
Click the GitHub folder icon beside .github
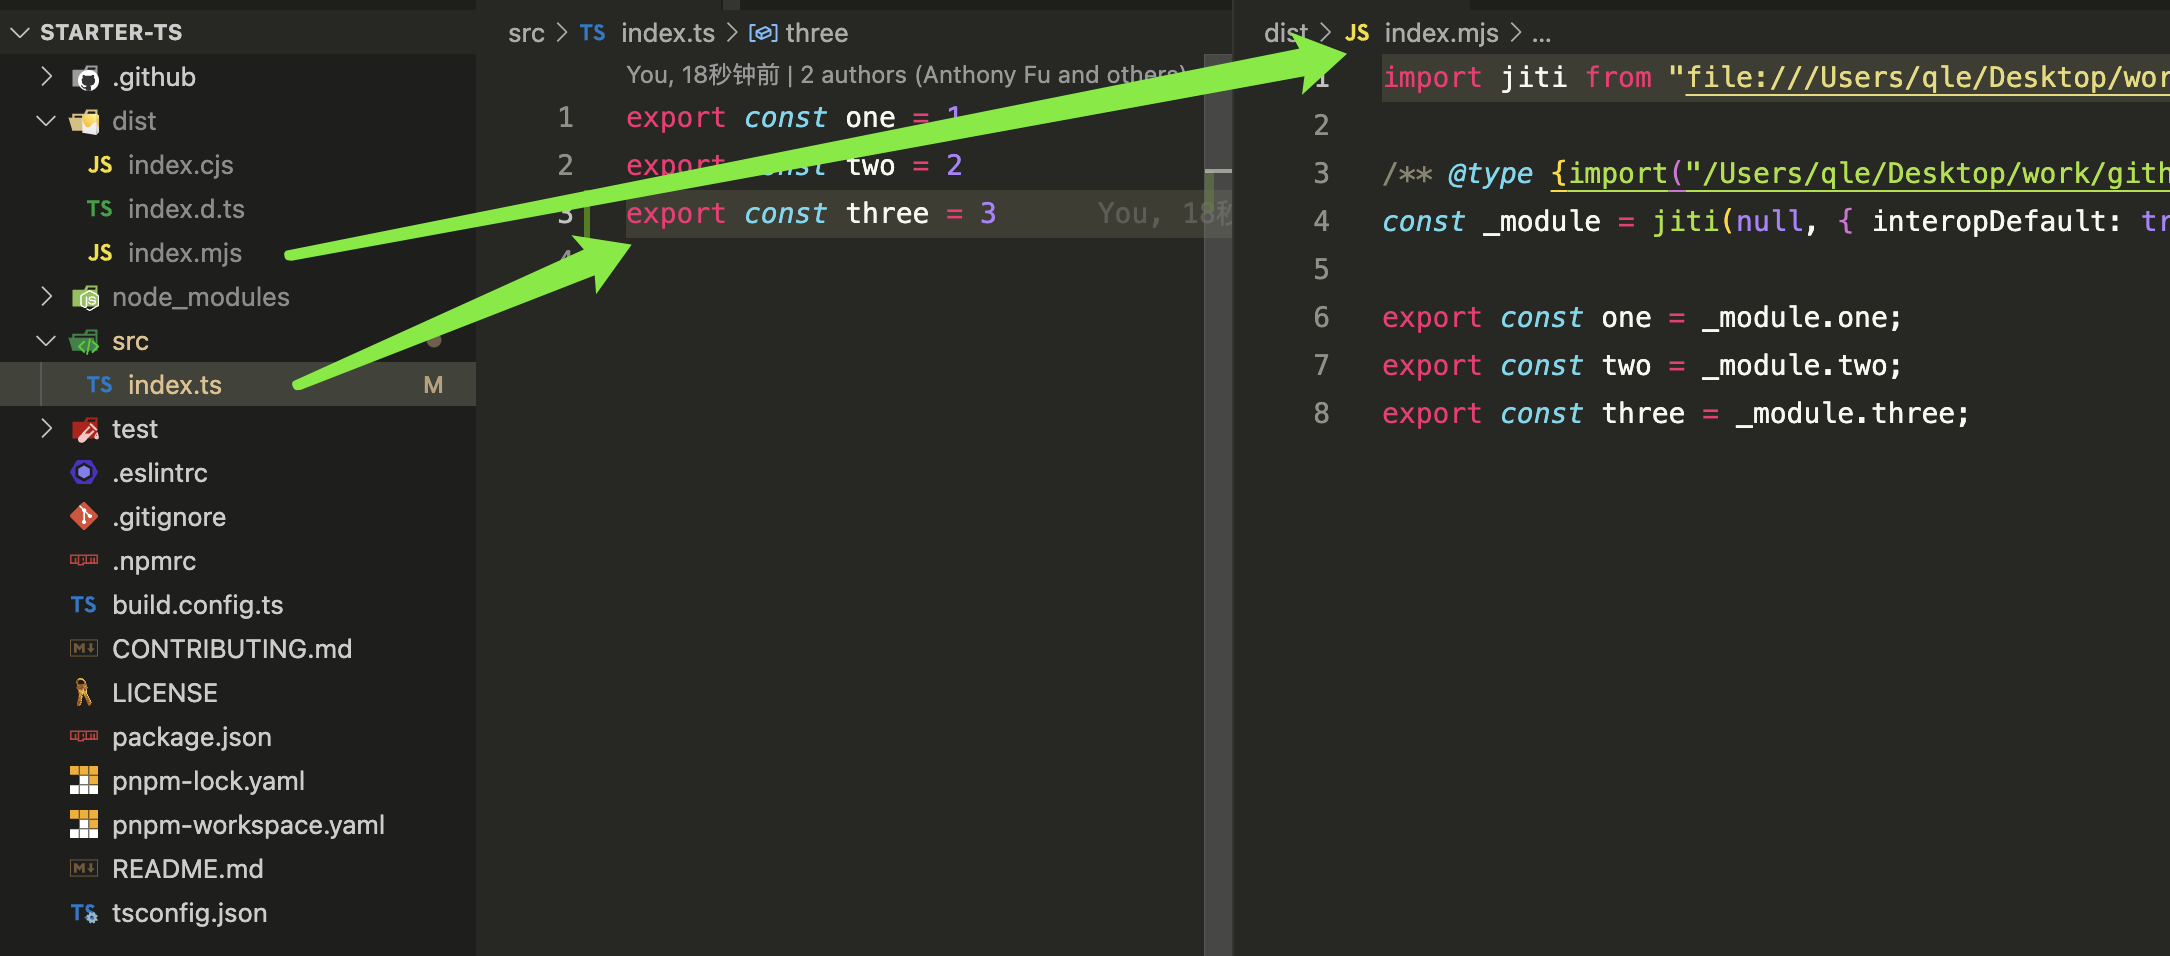point(86,78)
